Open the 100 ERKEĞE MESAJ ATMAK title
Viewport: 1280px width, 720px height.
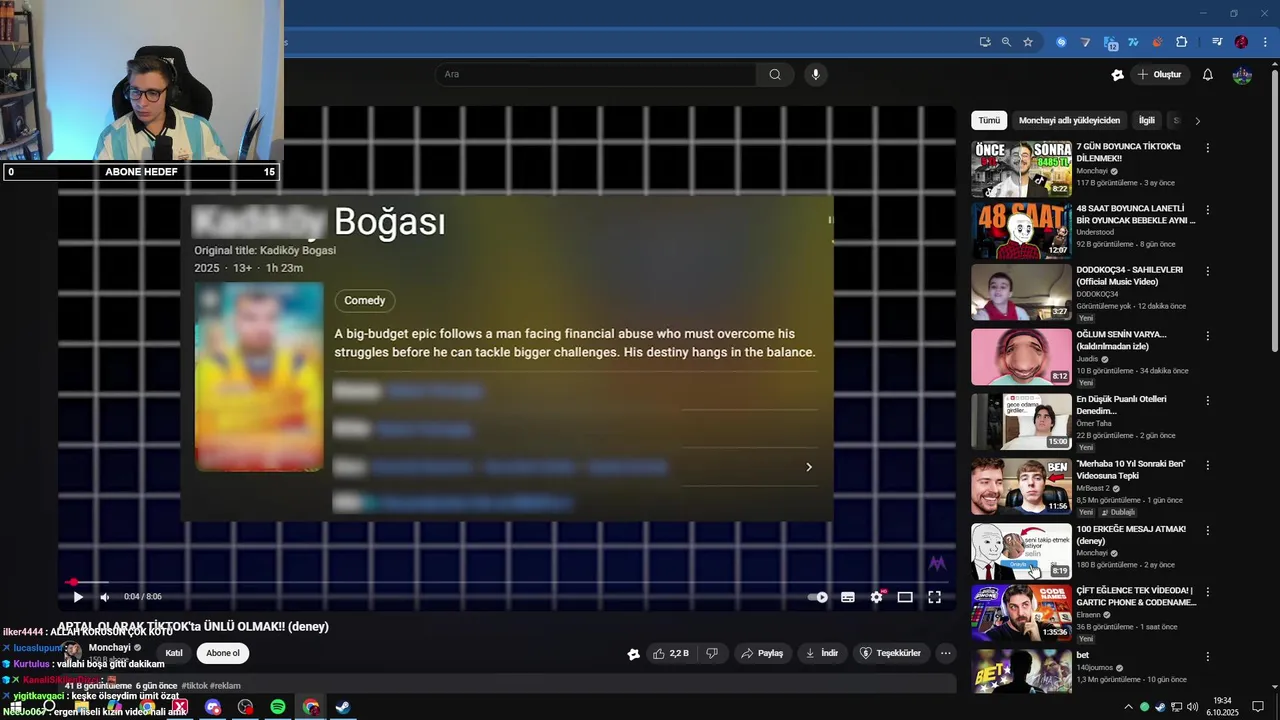point(1131,535)
